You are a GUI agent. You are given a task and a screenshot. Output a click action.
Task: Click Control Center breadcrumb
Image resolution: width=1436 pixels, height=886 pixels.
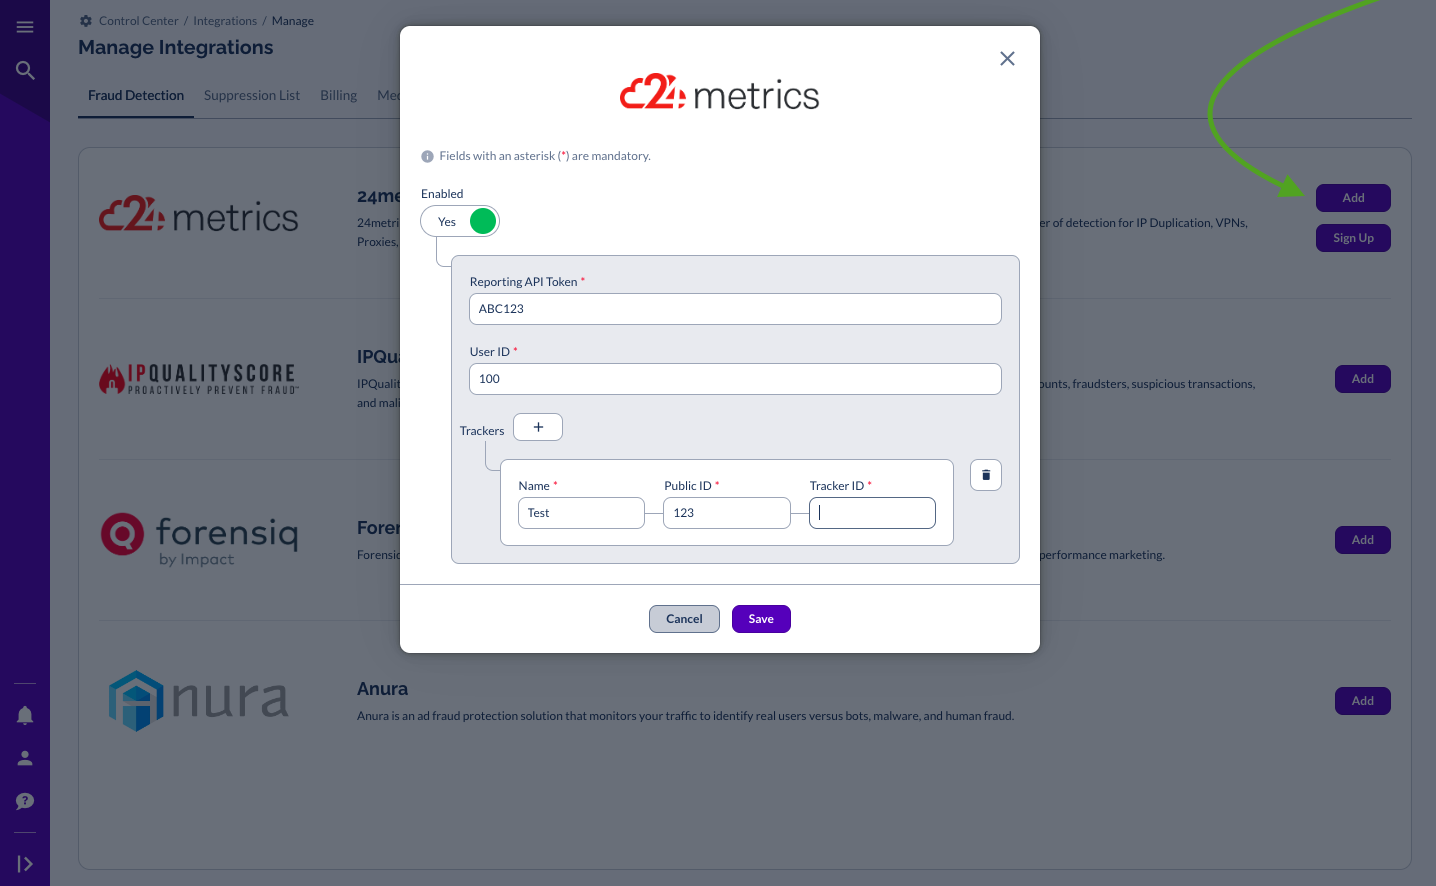pyautogui.click(x=139, y=21)
